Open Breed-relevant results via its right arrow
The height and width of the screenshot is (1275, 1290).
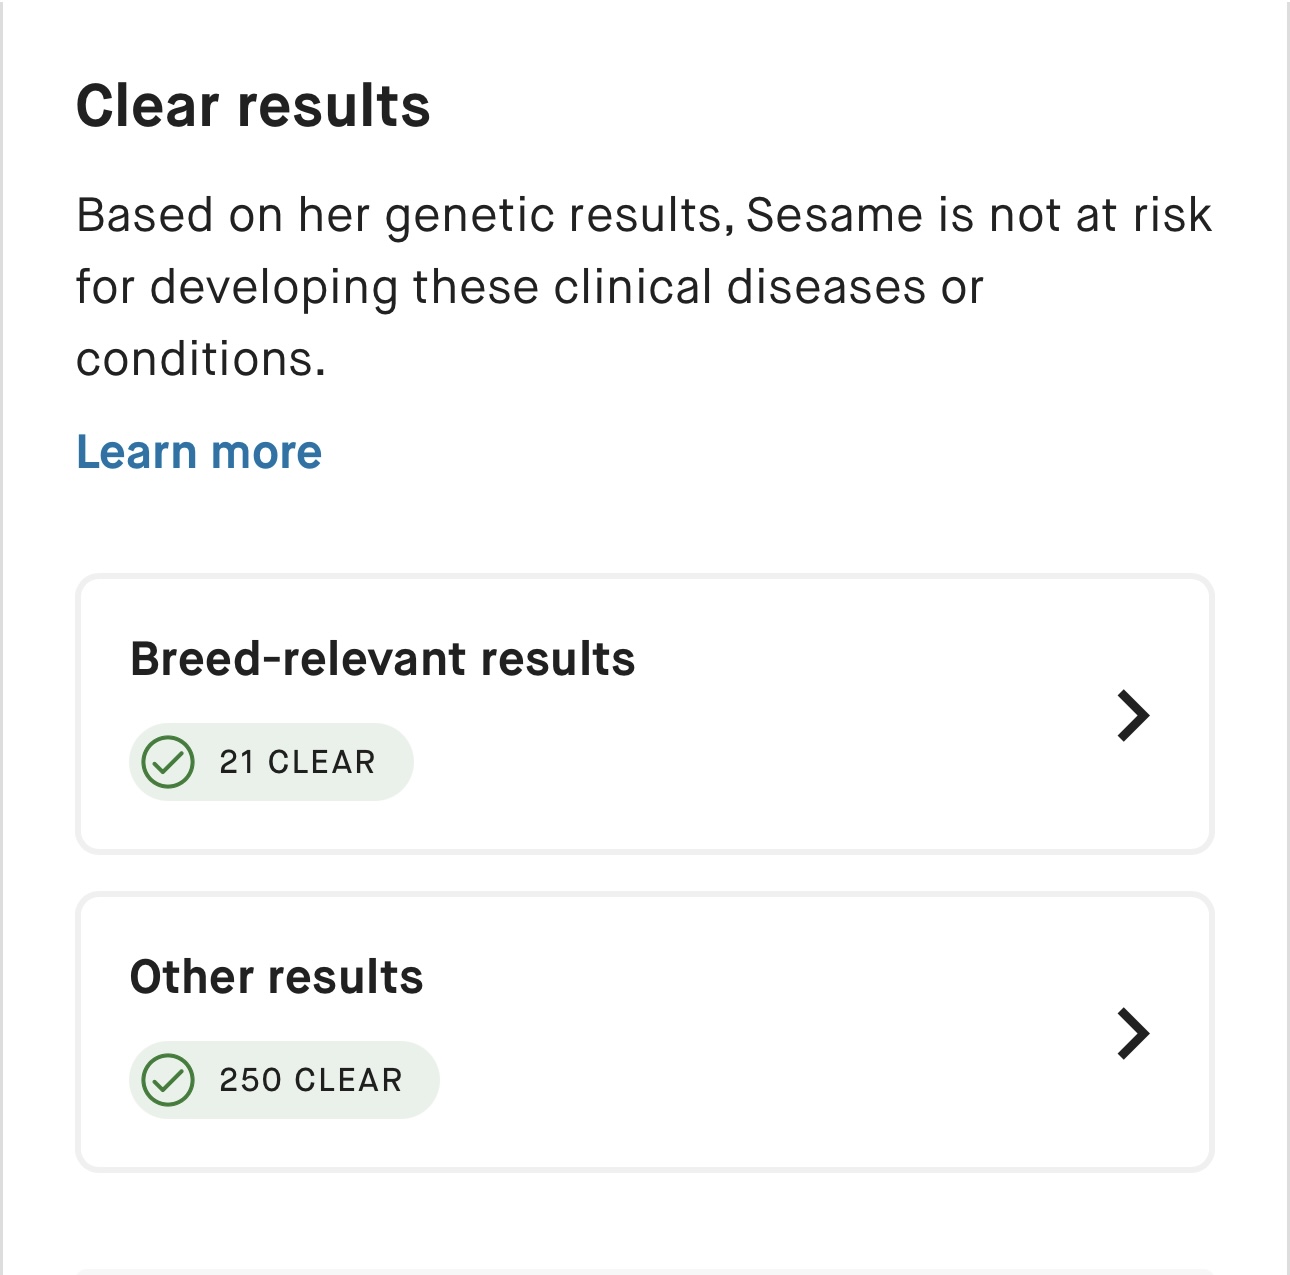(x=1133, y=715)
